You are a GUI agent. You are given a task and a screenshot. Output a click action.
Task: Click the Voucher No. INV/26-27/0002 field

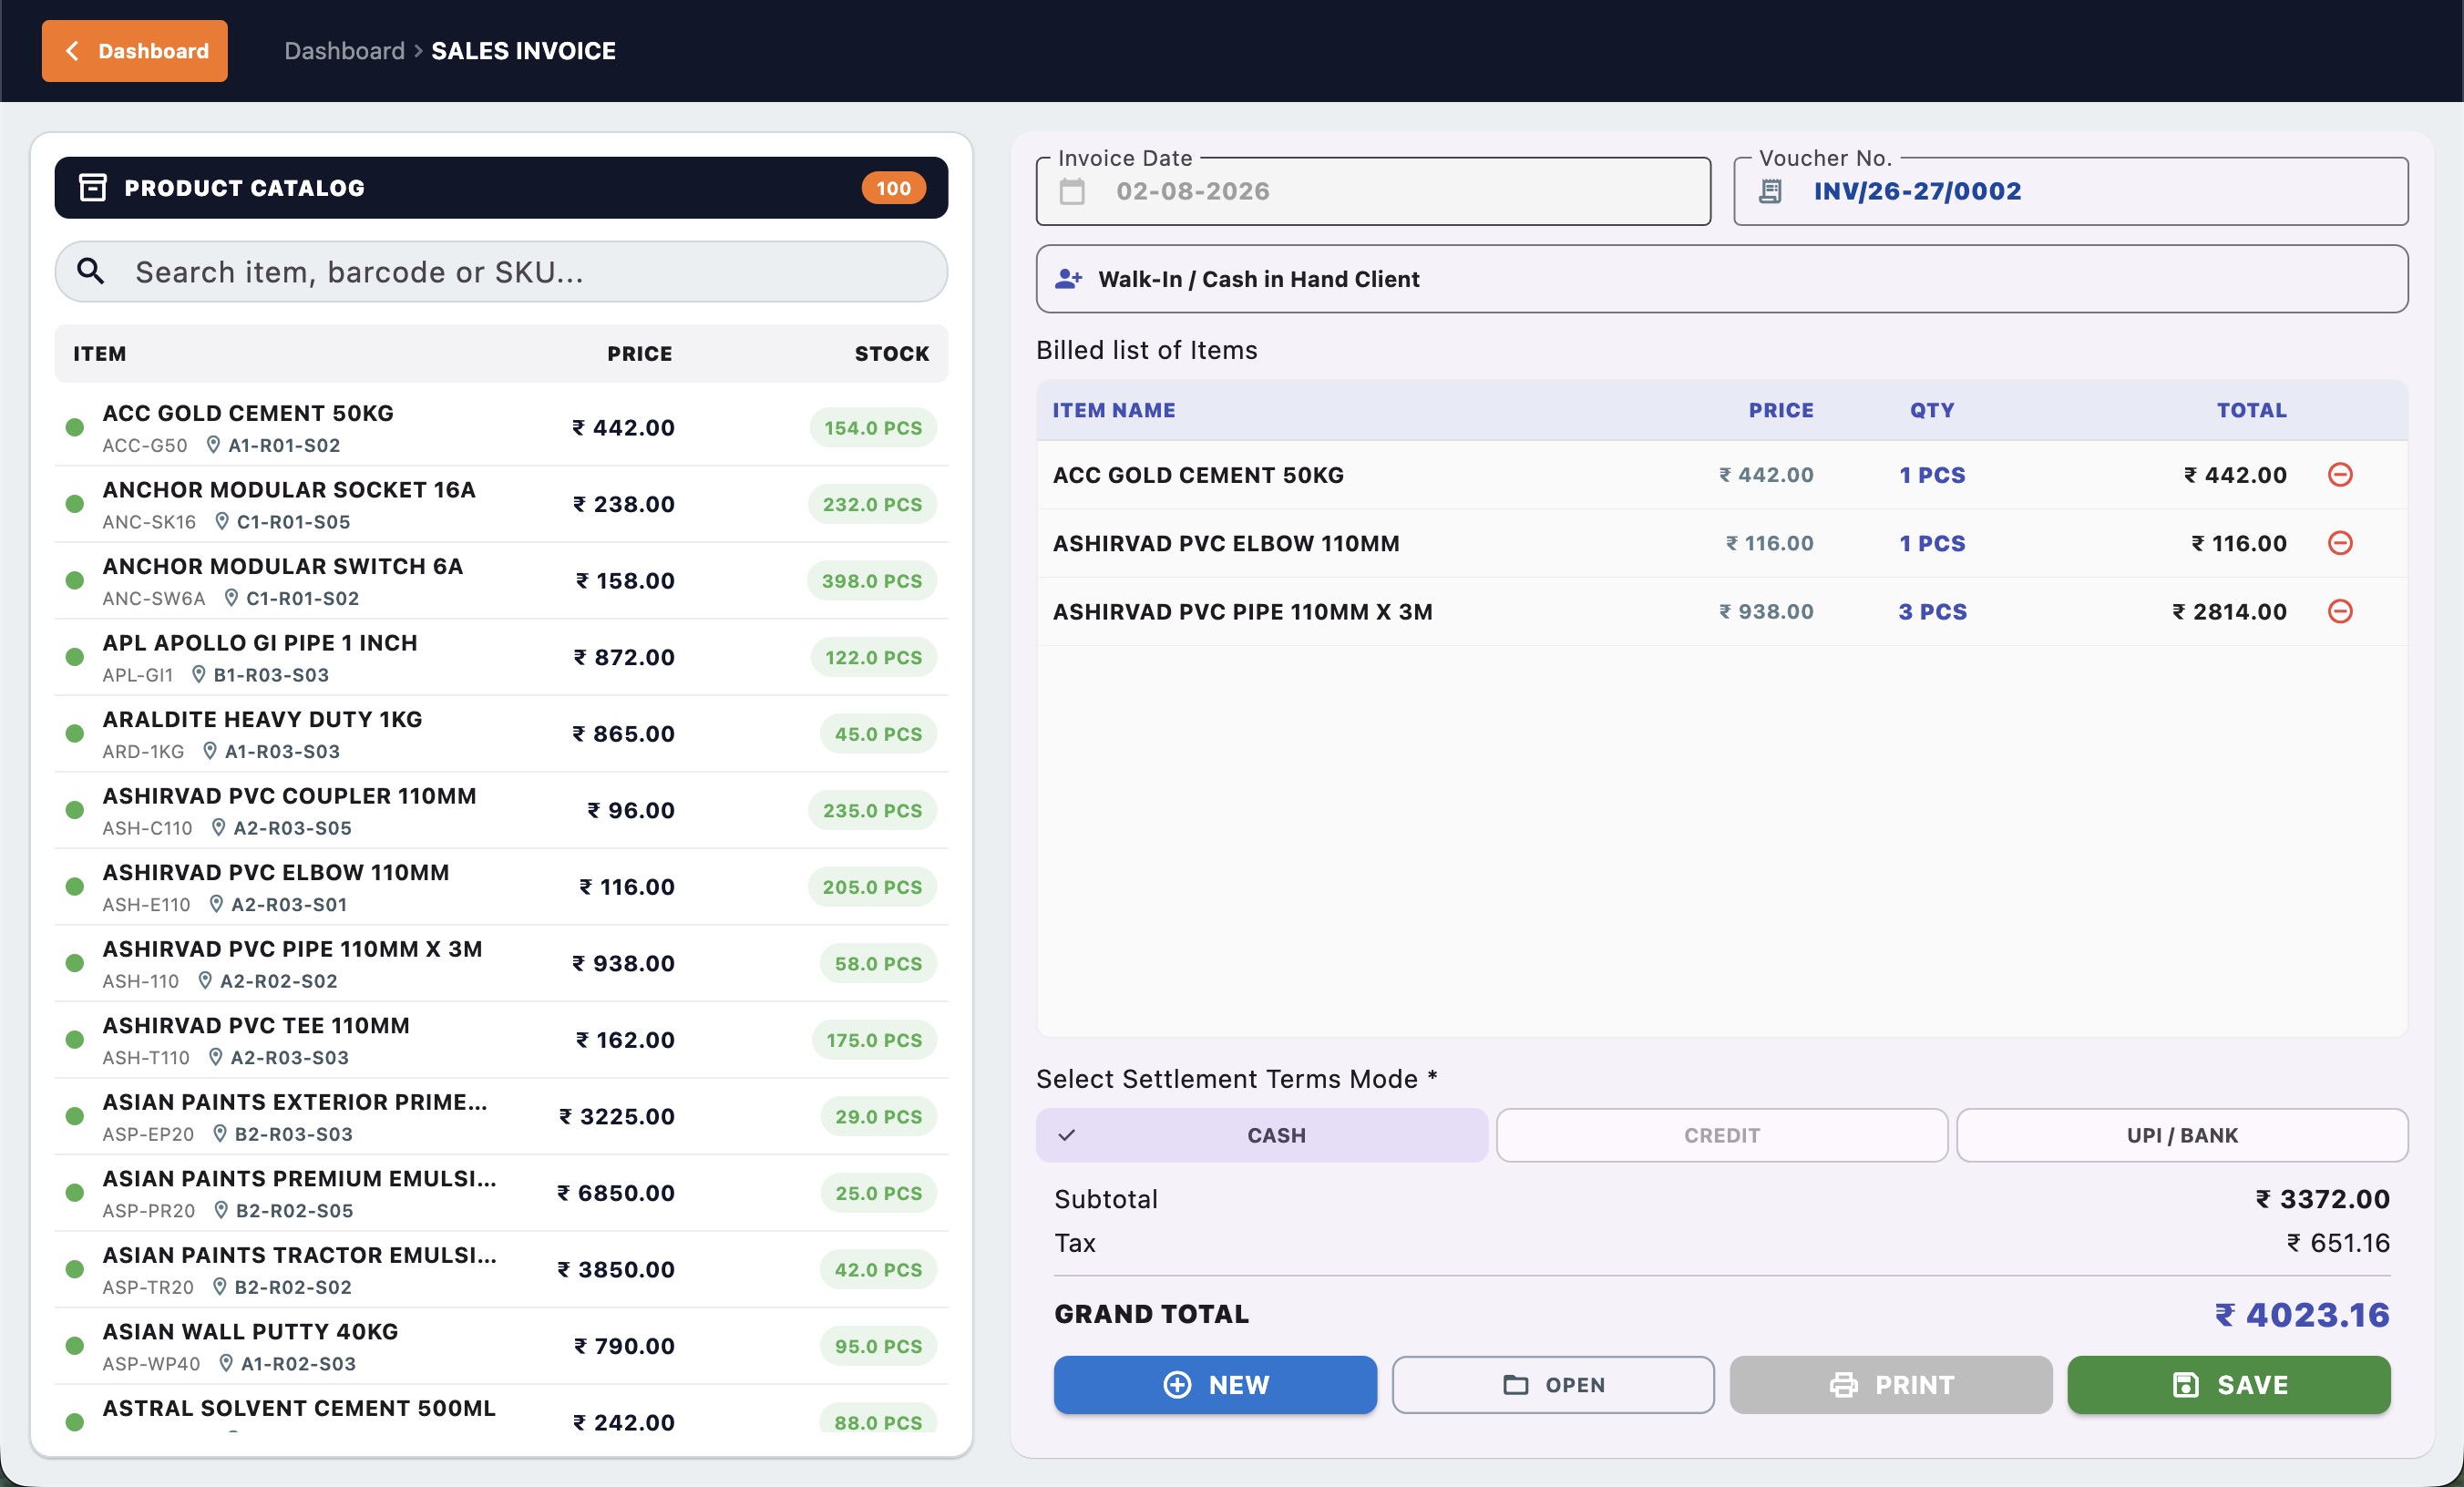[2071, 191]
